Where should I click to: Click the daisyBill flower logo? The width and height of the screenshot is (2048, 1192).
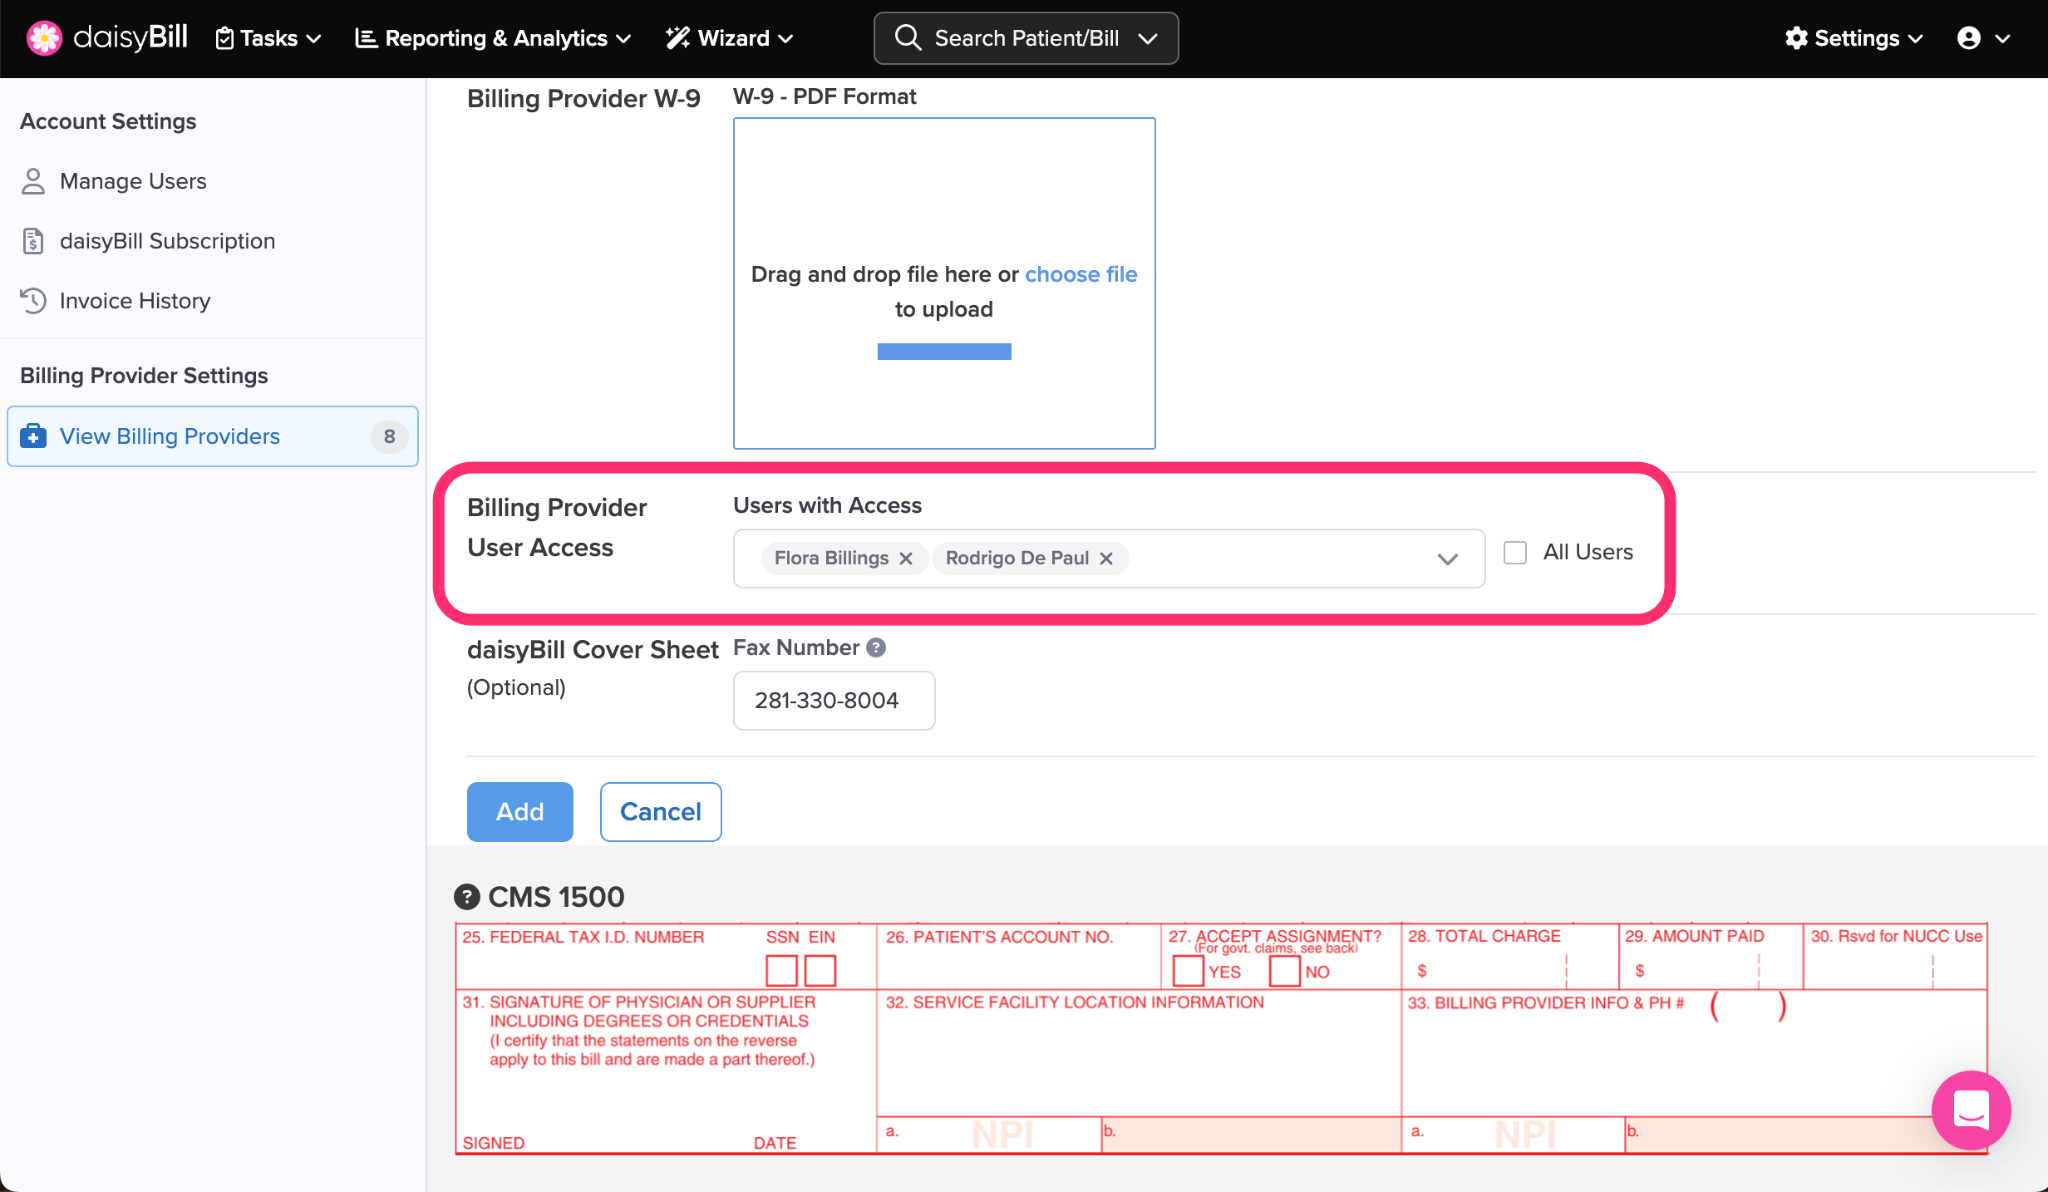coord(44,38)
